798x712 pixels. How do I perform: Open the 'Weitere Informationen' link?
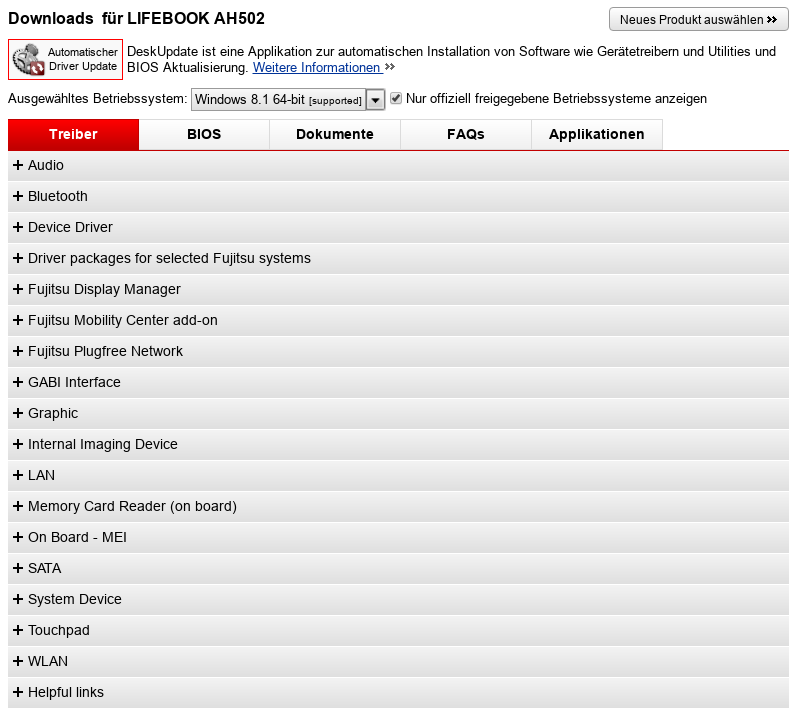[318, 67]
